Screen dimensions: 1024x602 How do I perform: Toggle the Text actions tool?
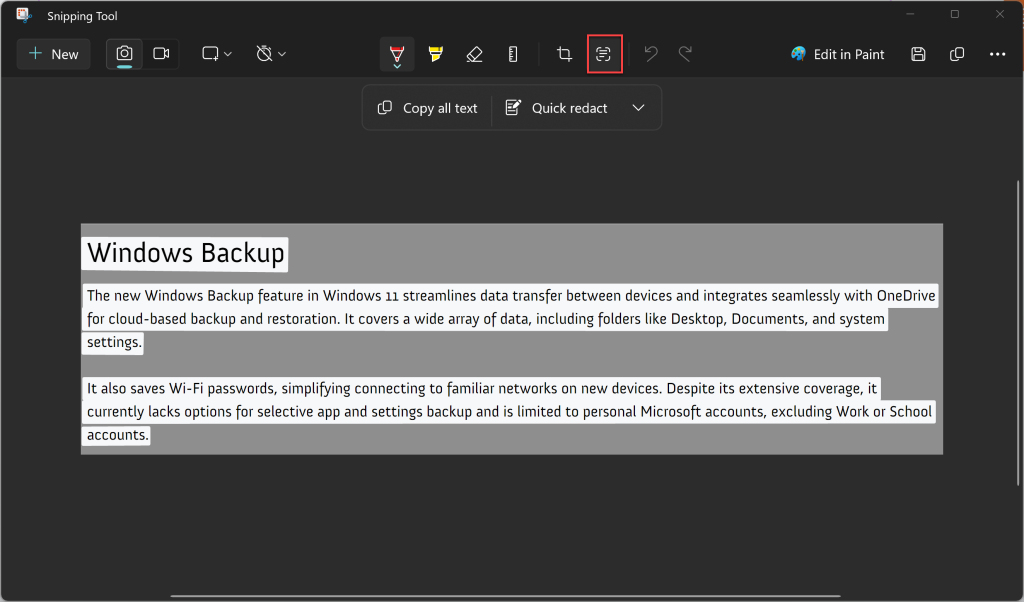(x=604, y=54)
